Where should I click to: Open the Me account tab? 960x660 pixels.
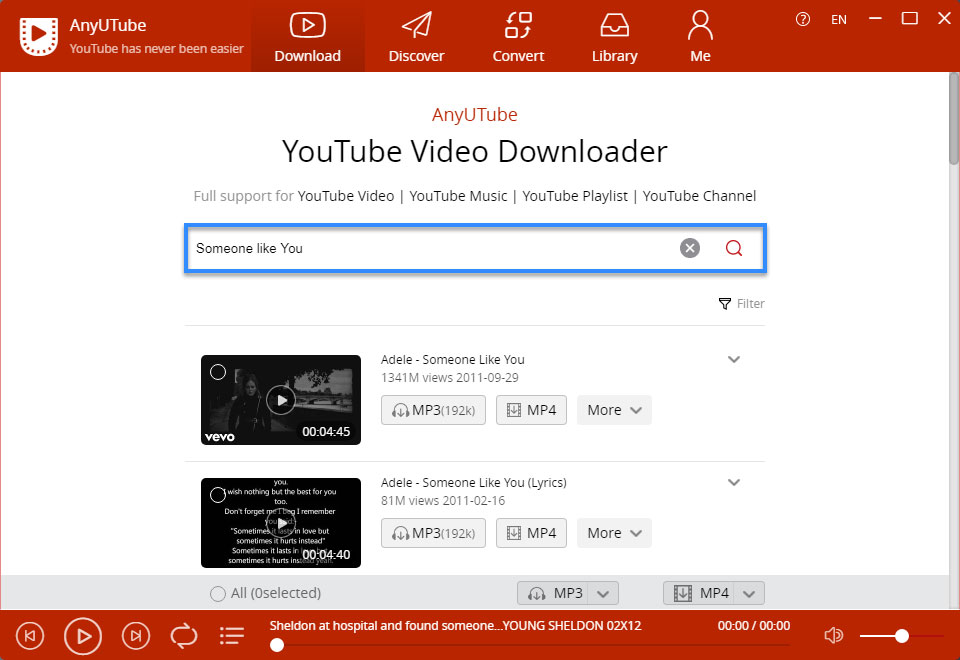(x=700, y=37)
